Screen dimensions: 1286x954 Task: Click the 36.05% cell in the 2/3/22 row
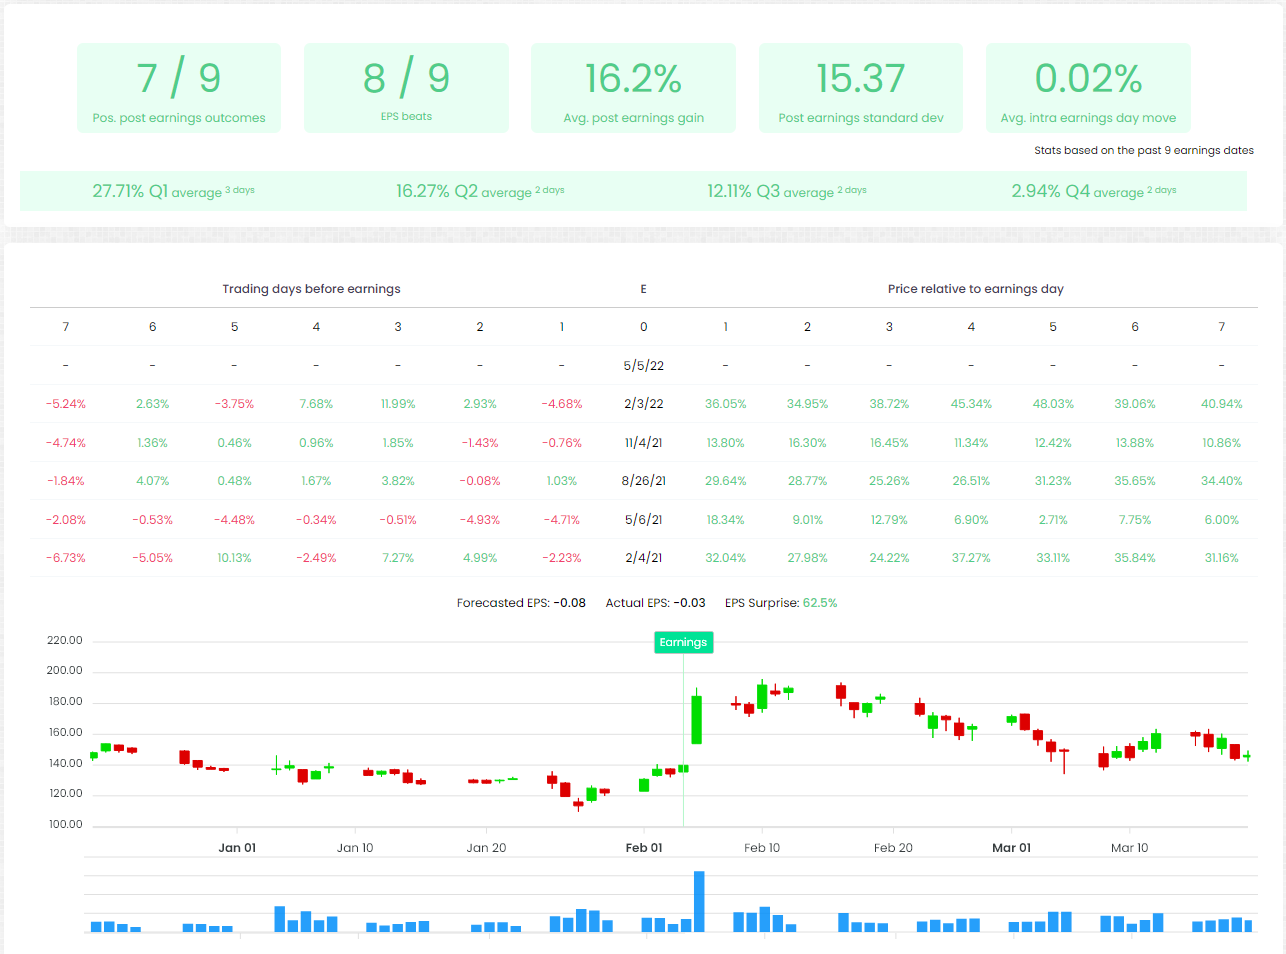click(x=725, y=404)
